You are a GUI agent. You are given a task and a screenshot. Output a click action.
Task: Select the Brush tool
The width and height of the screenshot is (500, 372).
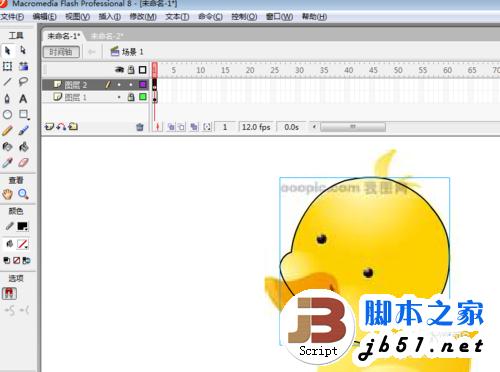click(23, 131)
